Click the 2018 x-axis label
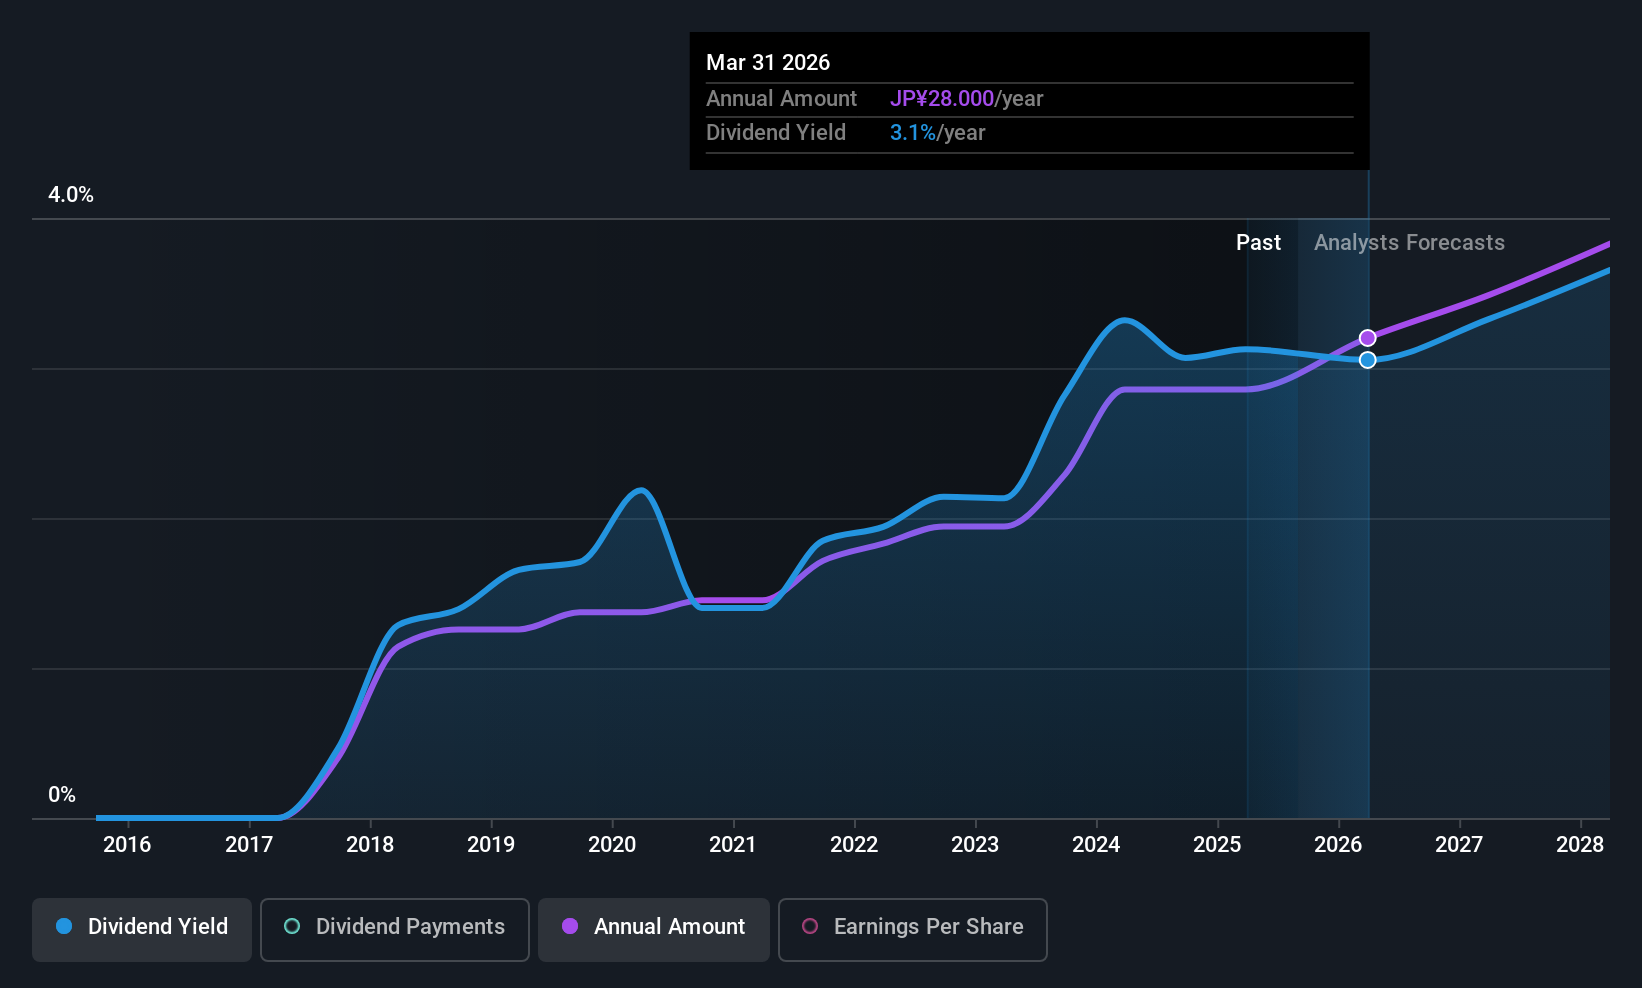 click(370, 845)
